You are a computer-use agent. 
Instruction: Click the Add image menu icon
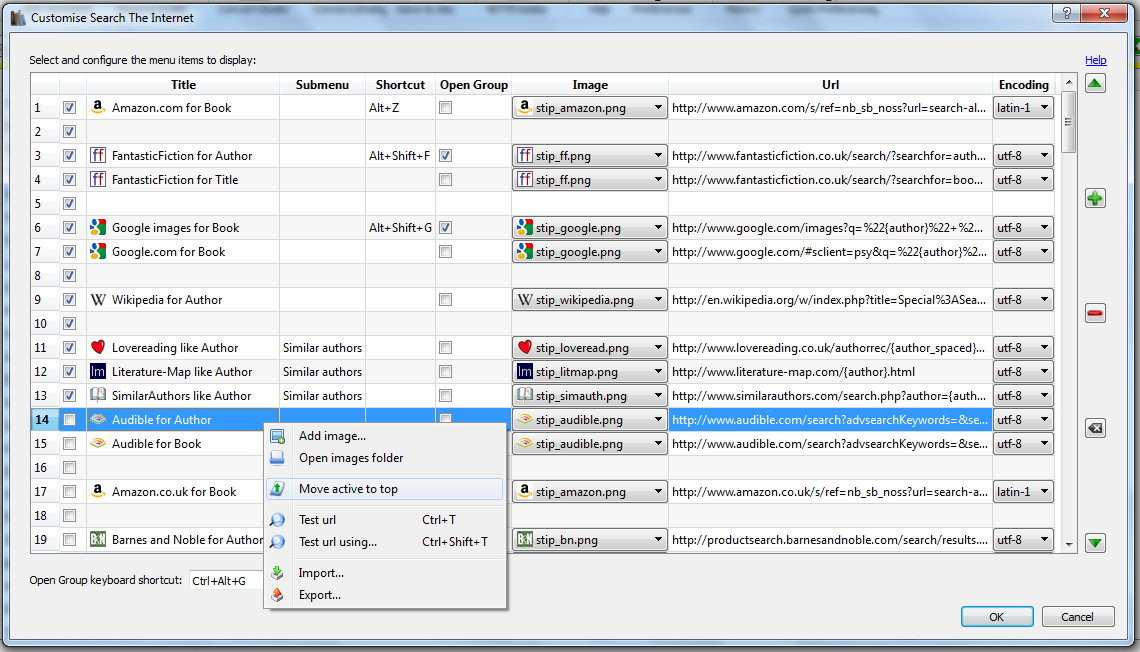pyautogui.click(x=277, y=436)
